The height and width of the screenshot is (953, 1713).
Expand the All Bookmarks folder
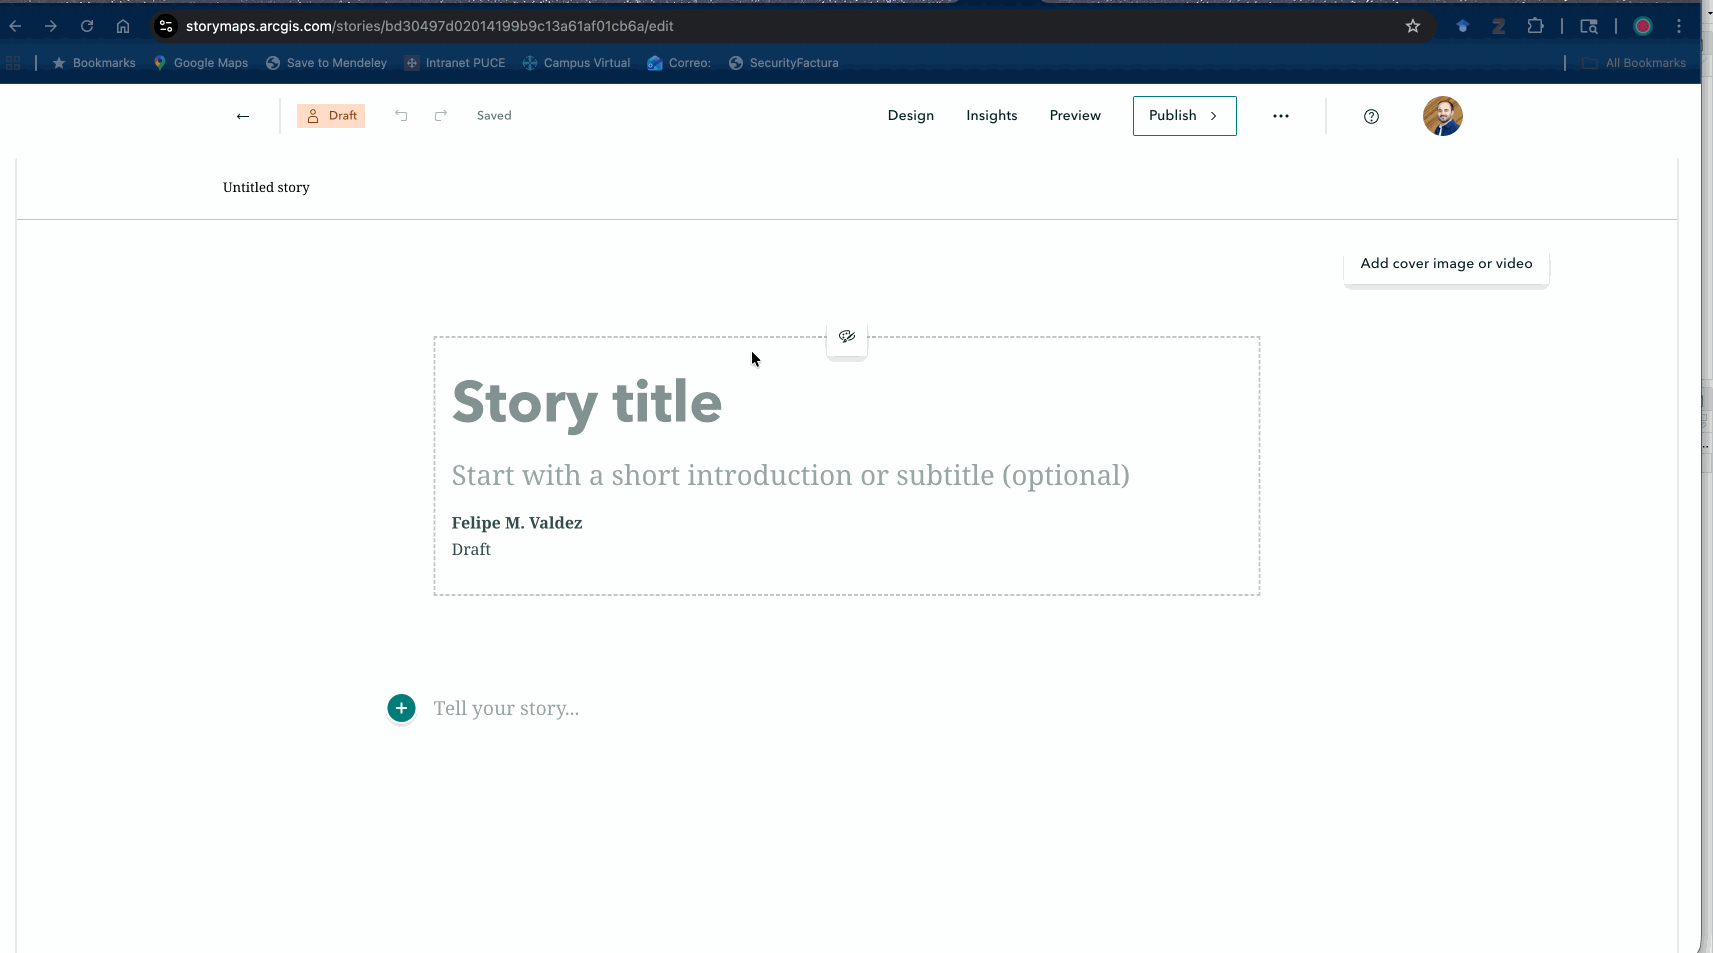(1634, 63)
